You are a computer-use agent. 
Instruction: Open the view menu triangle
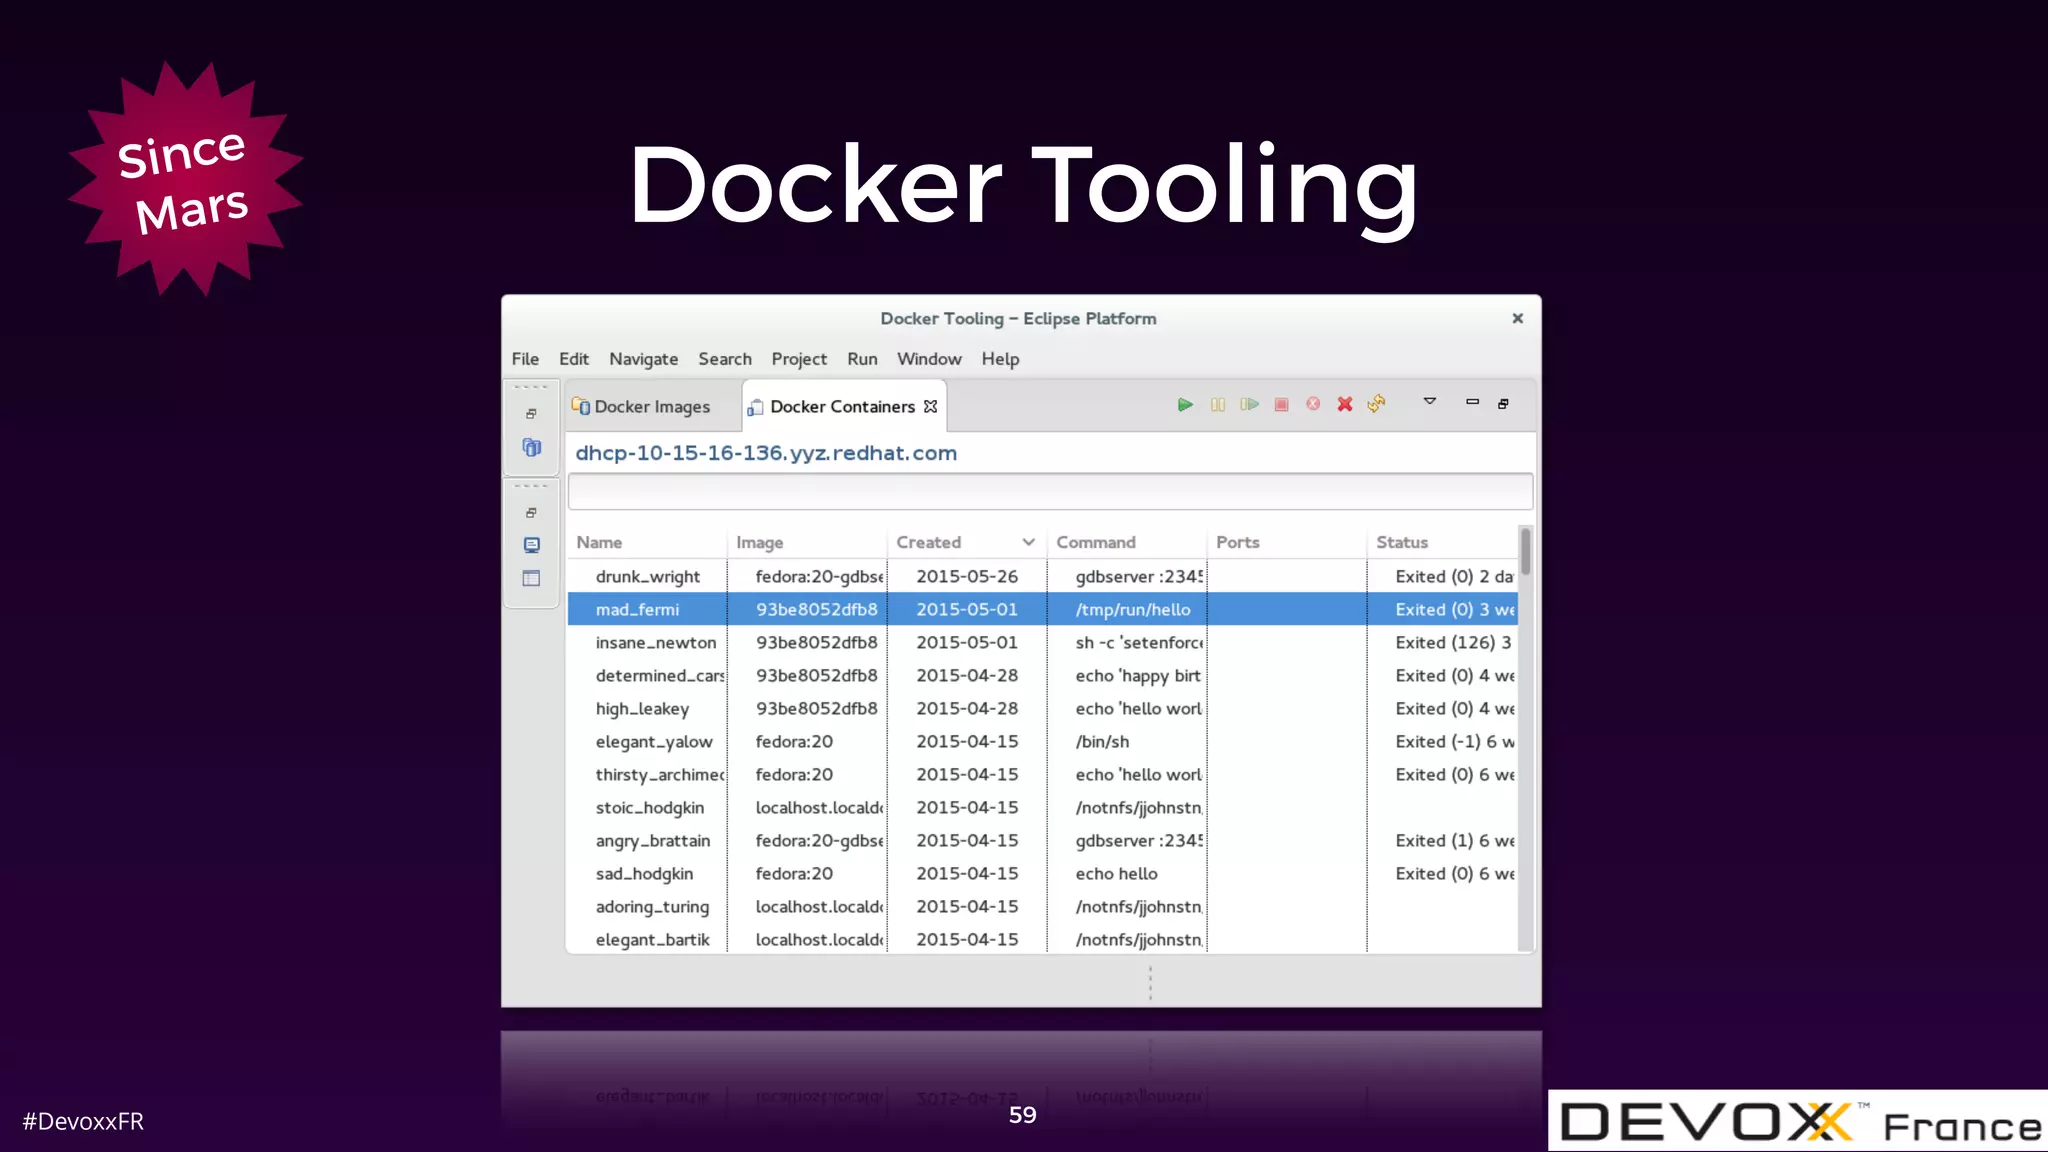pyautogui.click(x=1430, y=401)
